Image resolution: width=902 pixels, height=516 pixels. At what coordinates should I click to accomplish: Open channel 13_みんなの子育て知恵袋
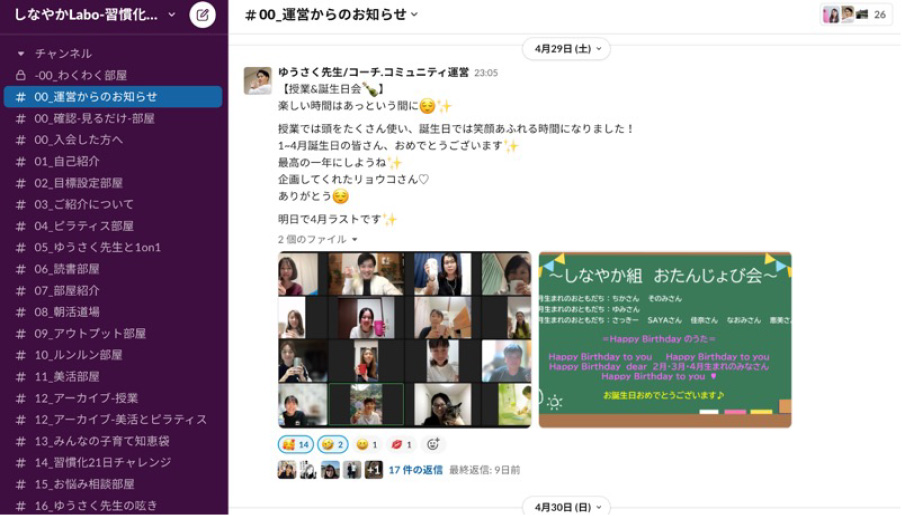[x=113, y=441]
